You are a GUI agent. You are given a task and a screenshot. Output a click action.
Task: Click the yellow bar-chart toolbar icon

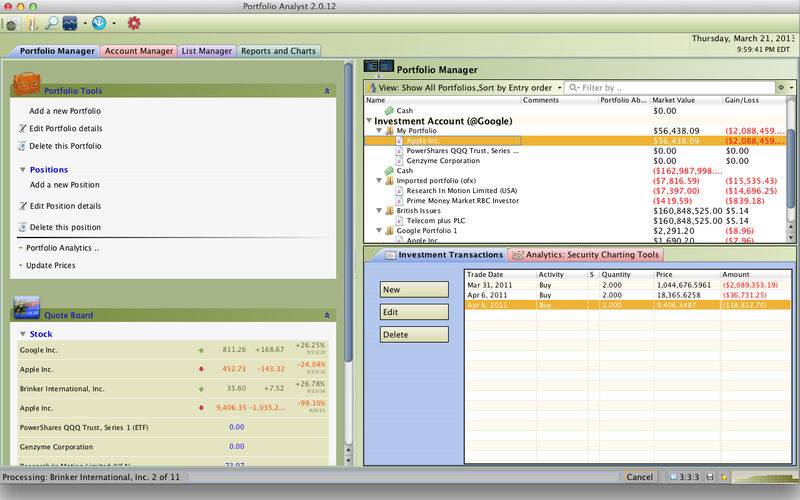click(32, 23)
